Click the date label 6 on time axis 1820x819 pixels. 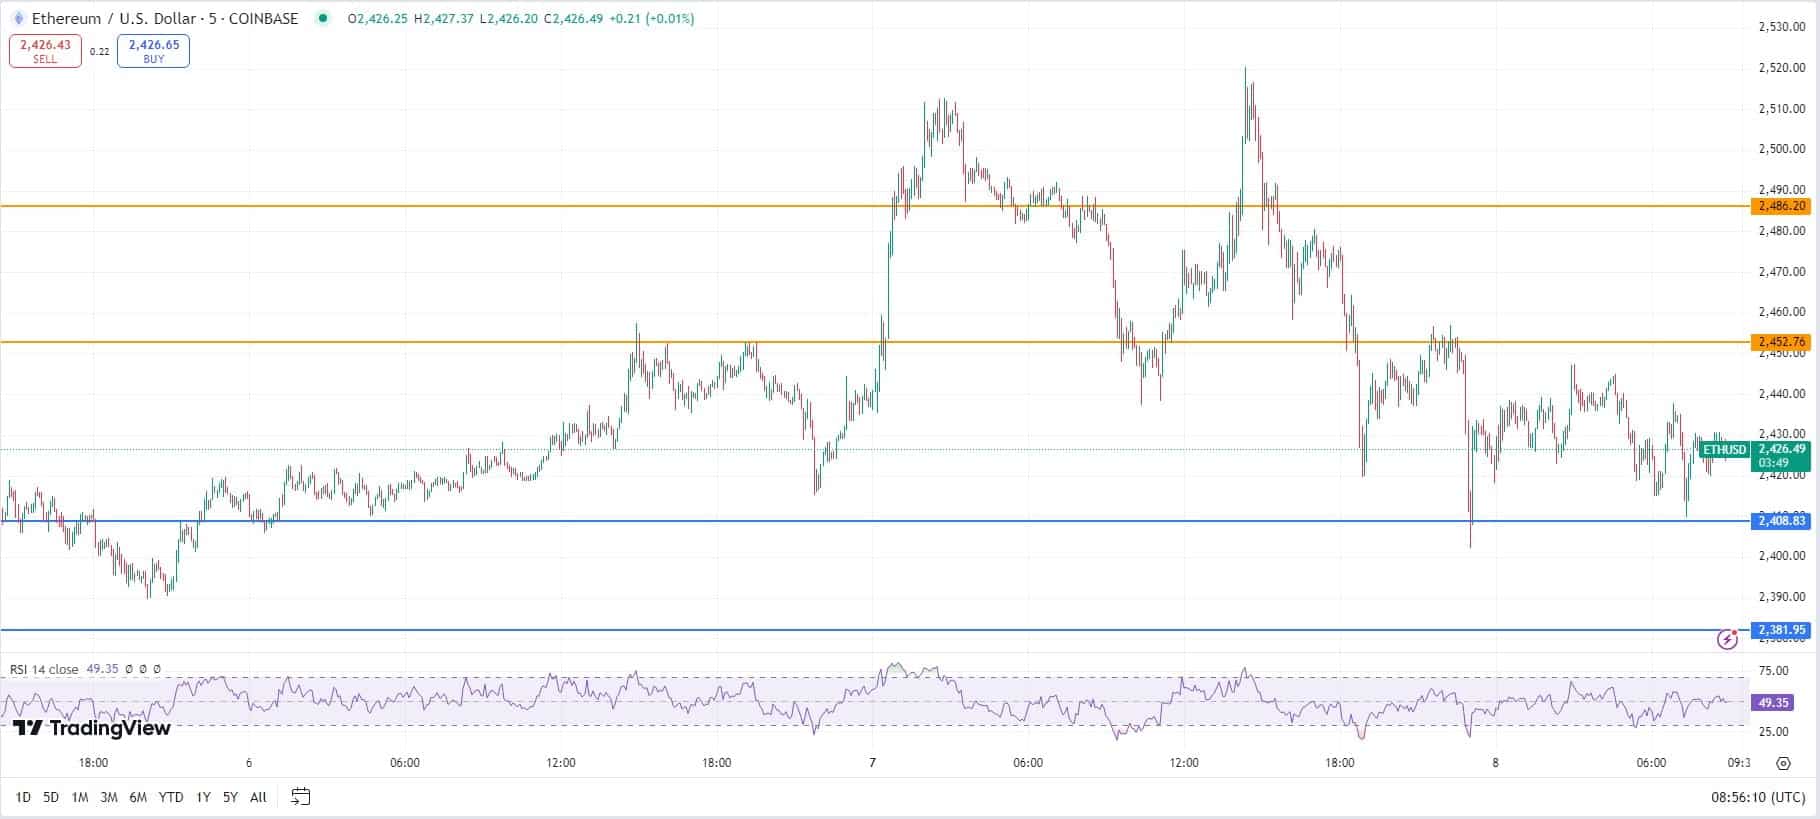249,763
